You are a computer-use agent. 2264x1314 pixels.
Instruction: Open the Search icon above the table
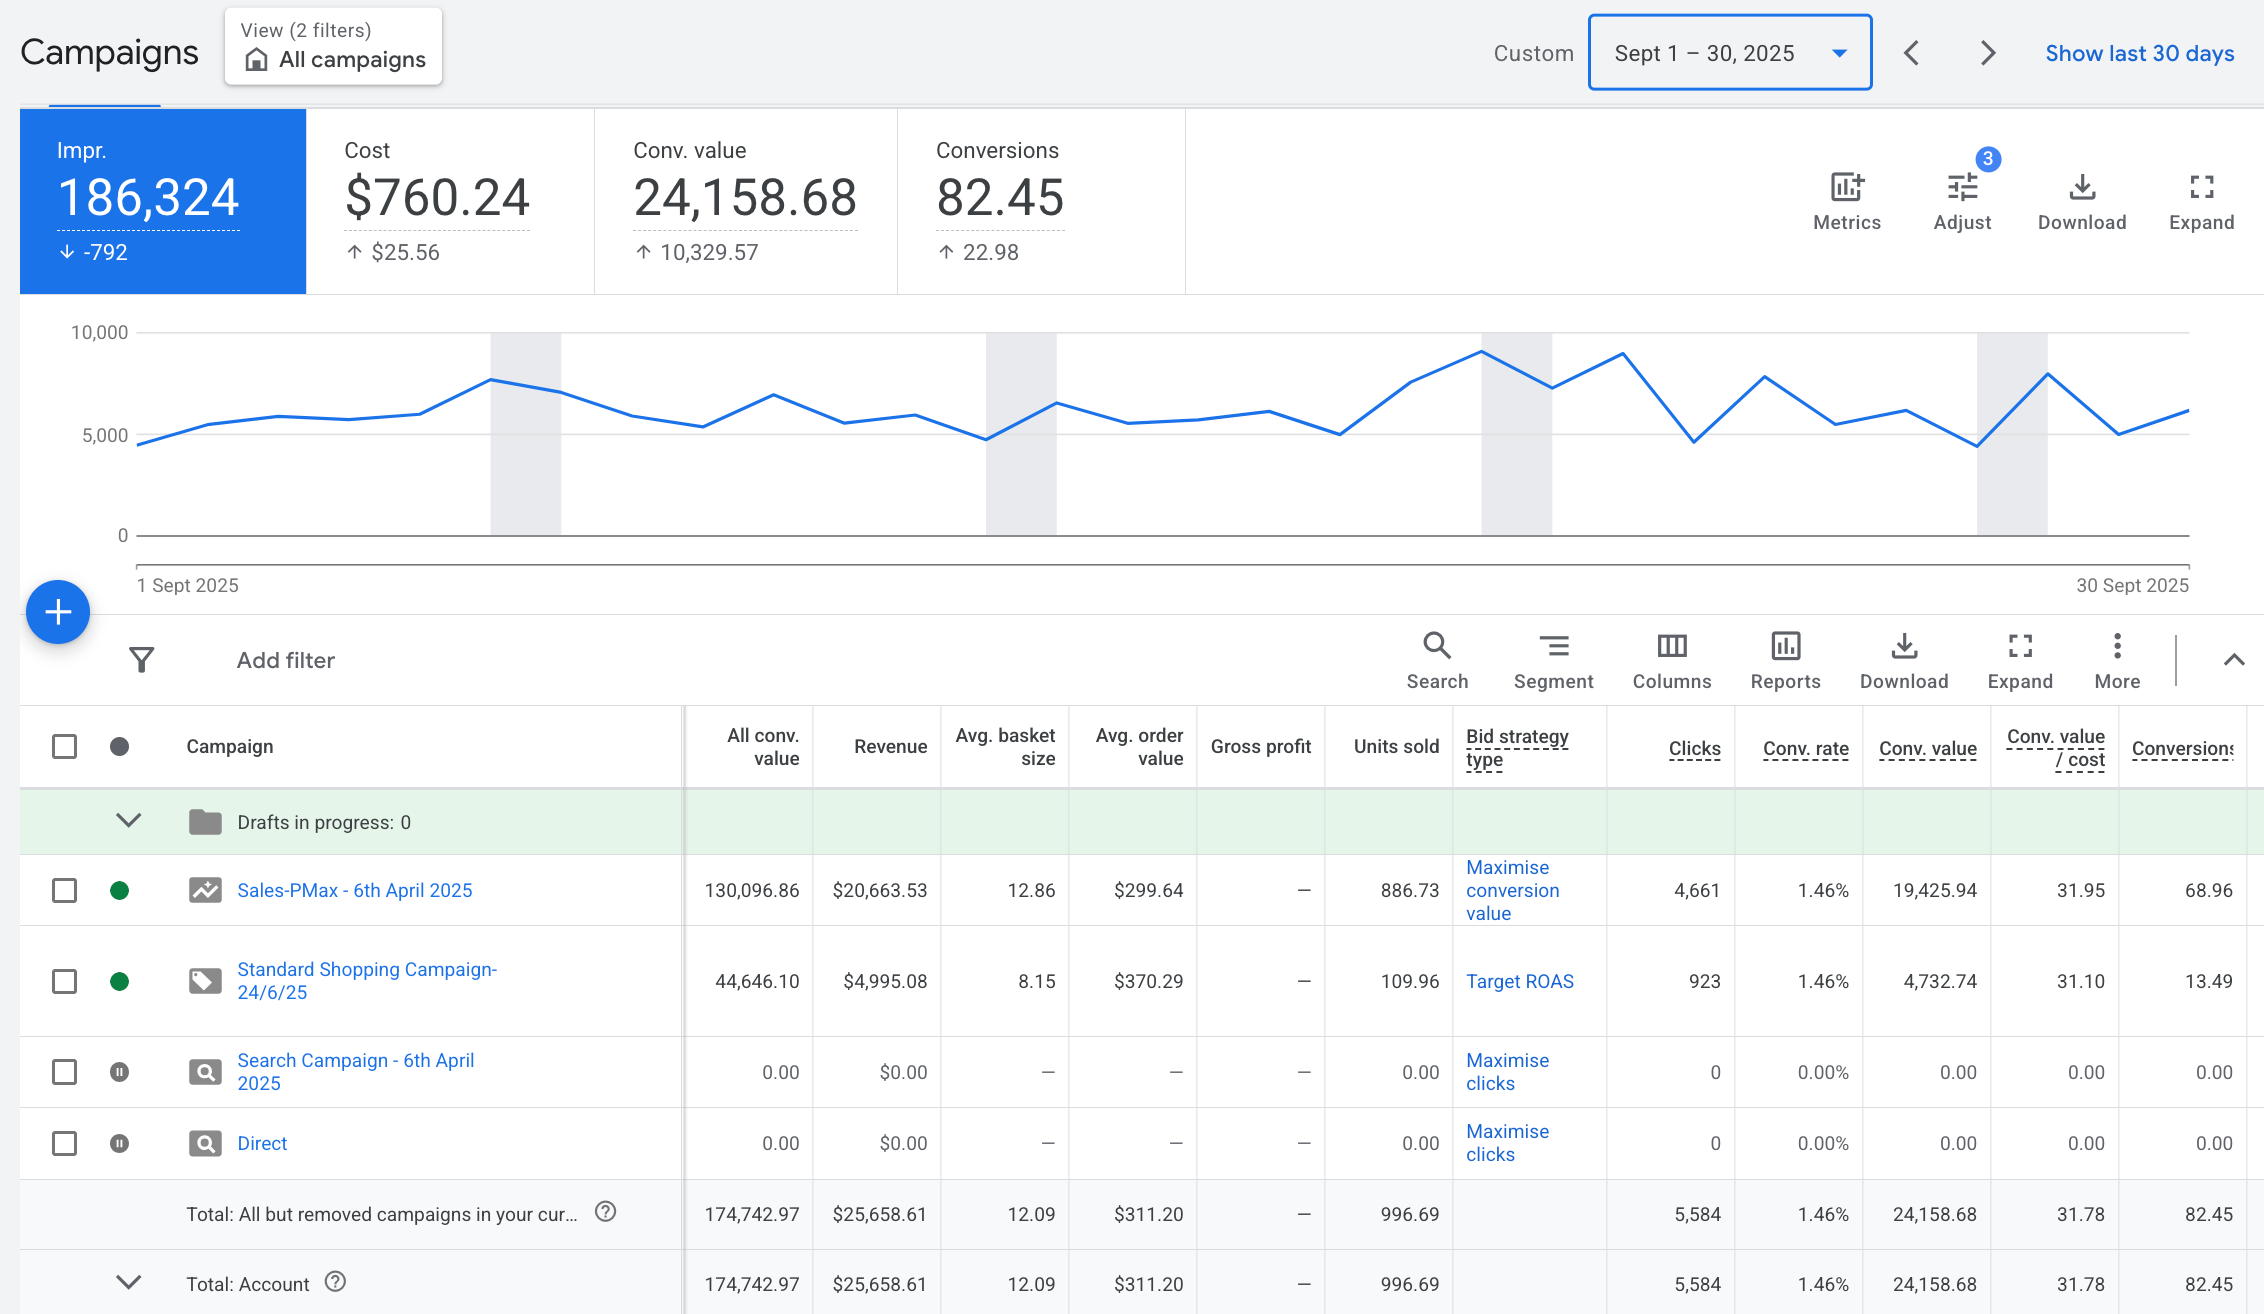coord(1437,646)
